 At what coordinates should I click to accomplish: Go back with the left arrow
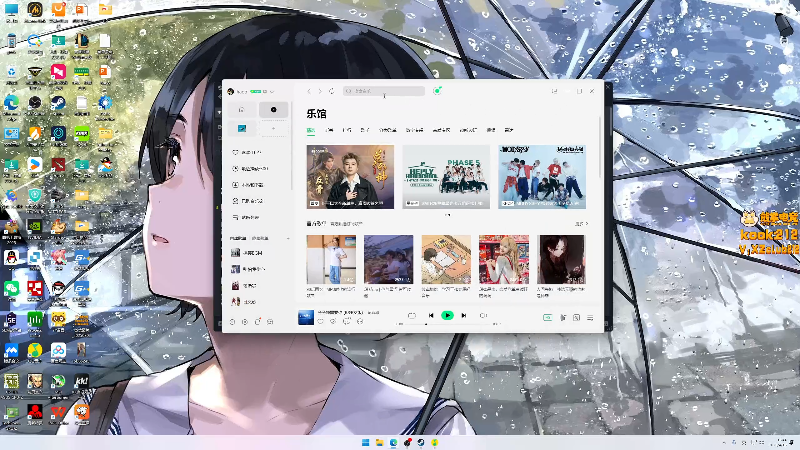click(309, 91)
